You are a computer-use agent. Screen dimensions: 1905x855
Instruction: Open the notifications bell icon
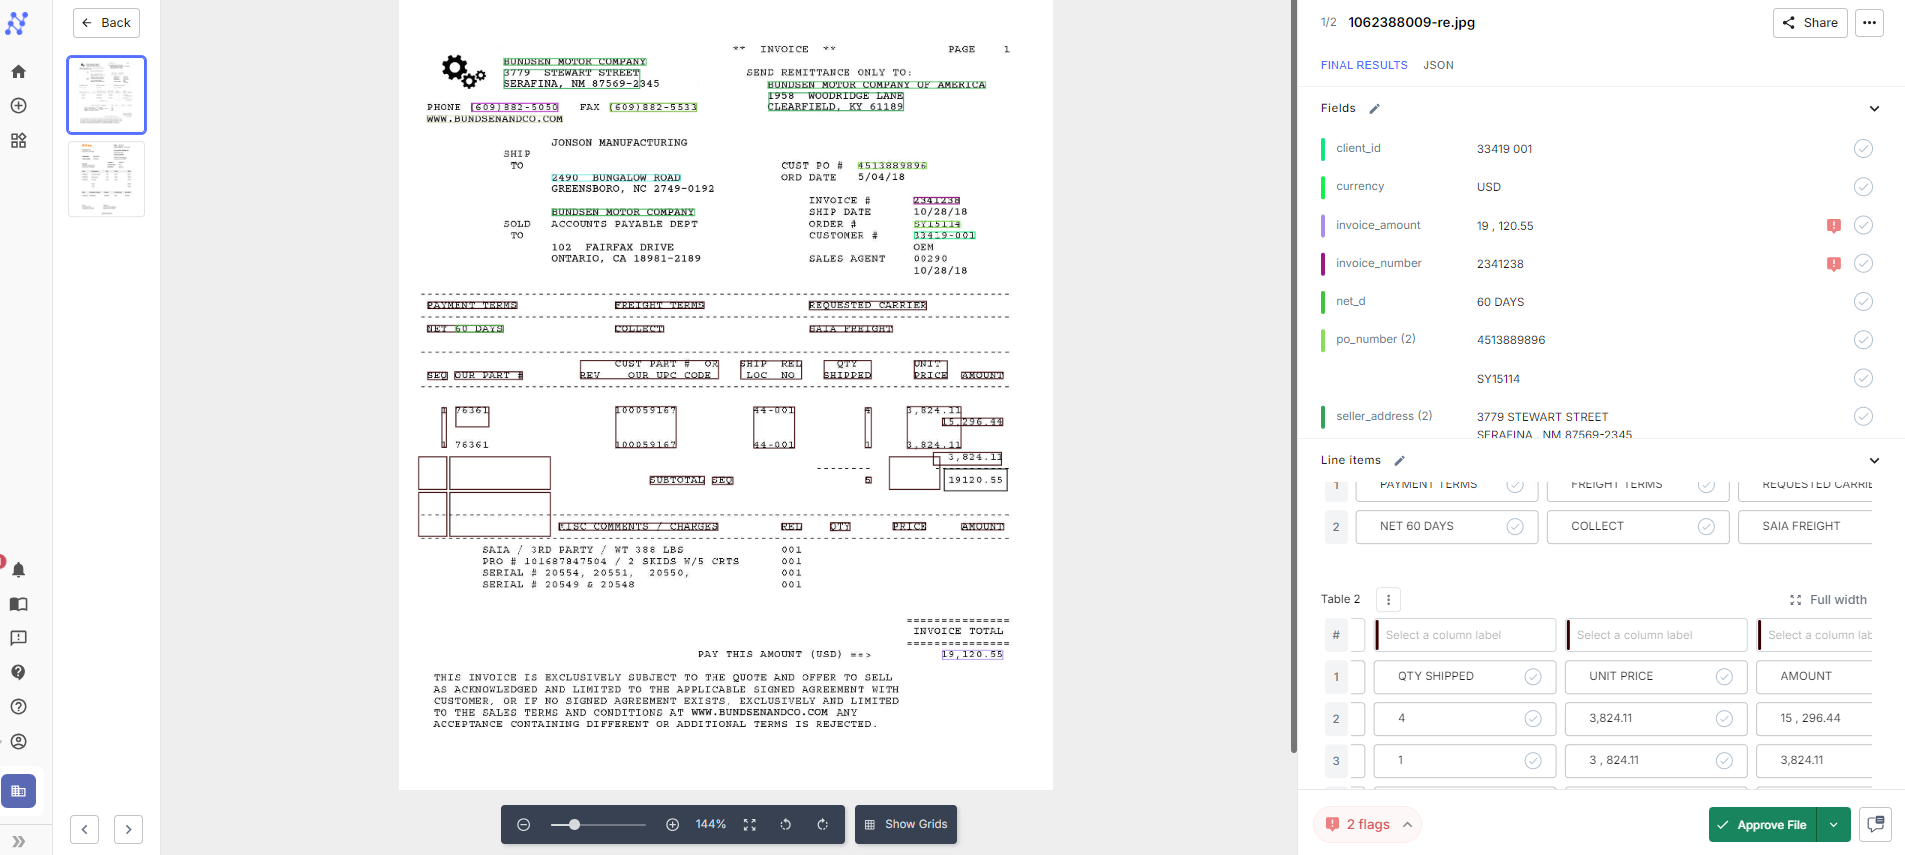coord(18,570)
